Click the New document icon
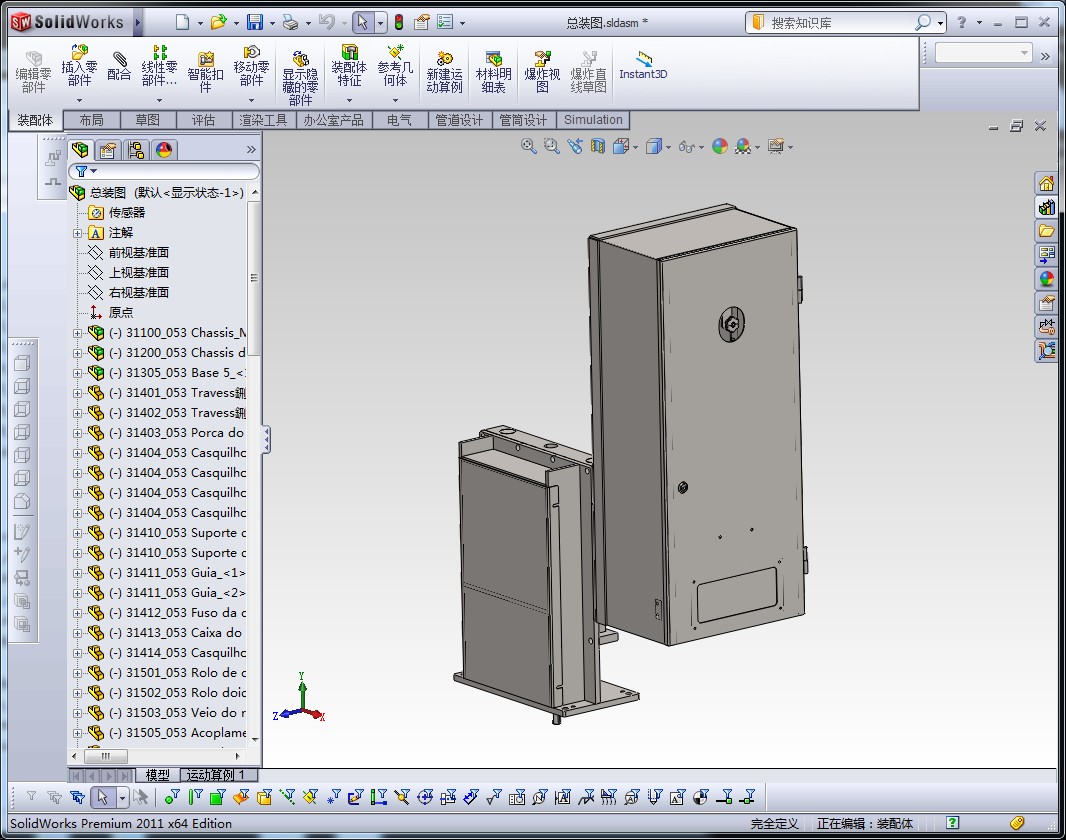Image resolution: width=1066 pixels, height=840 pixels. [x=182, y=22]
